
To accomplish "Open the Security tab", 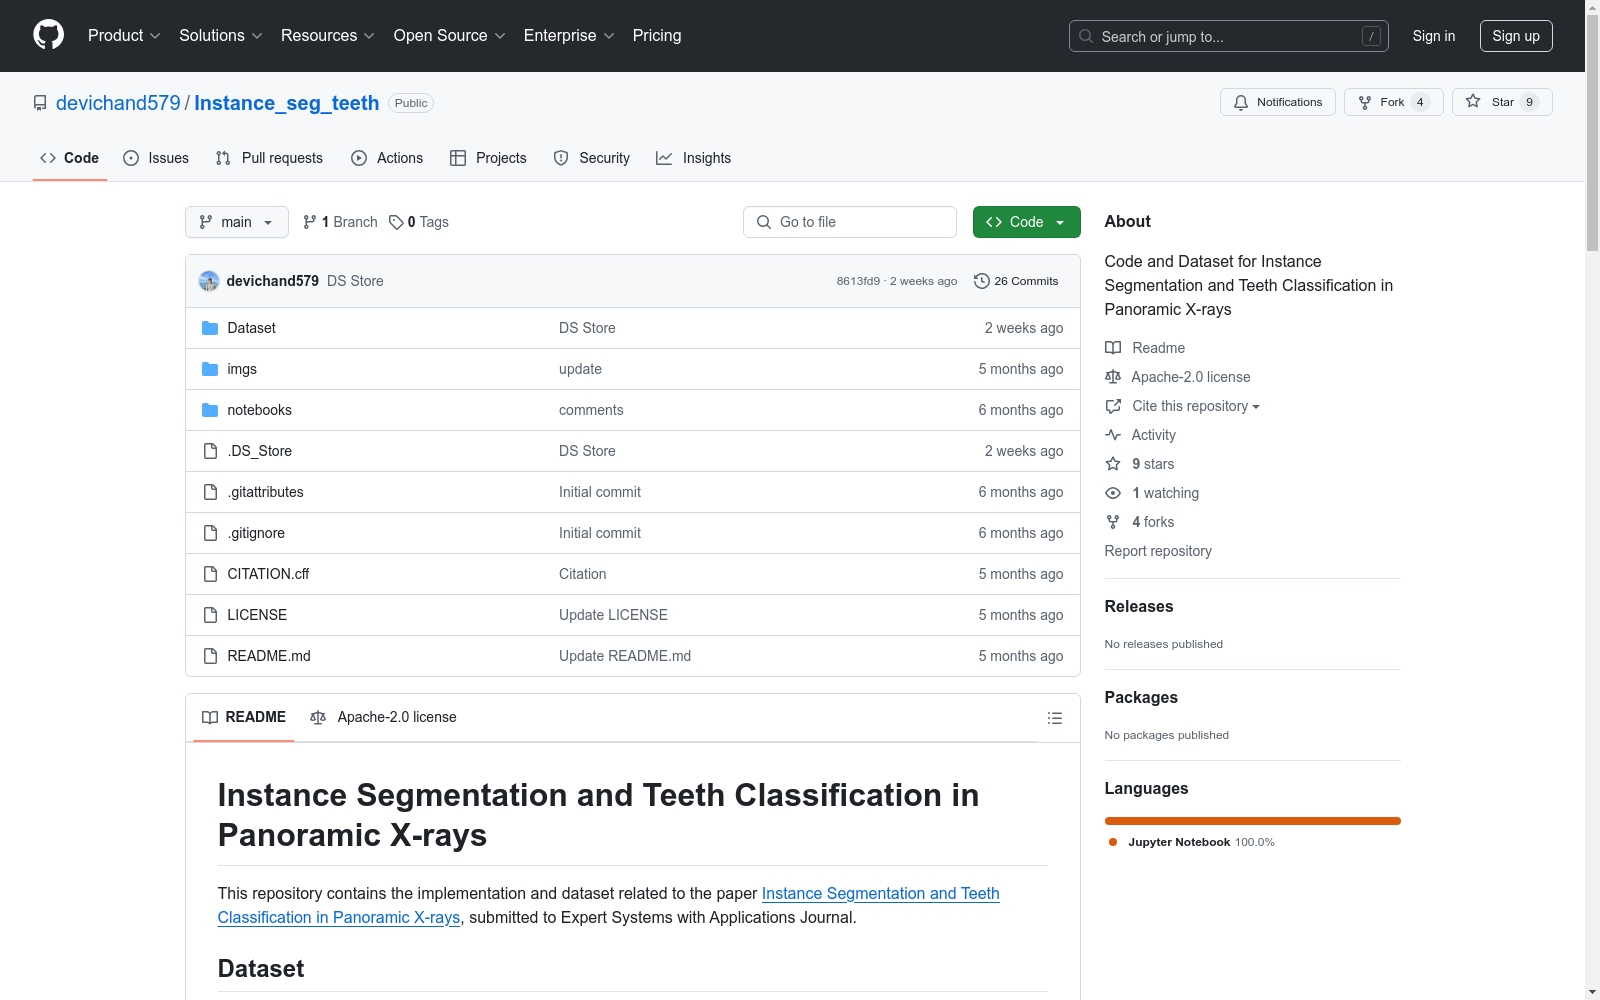I will point(592,158).
